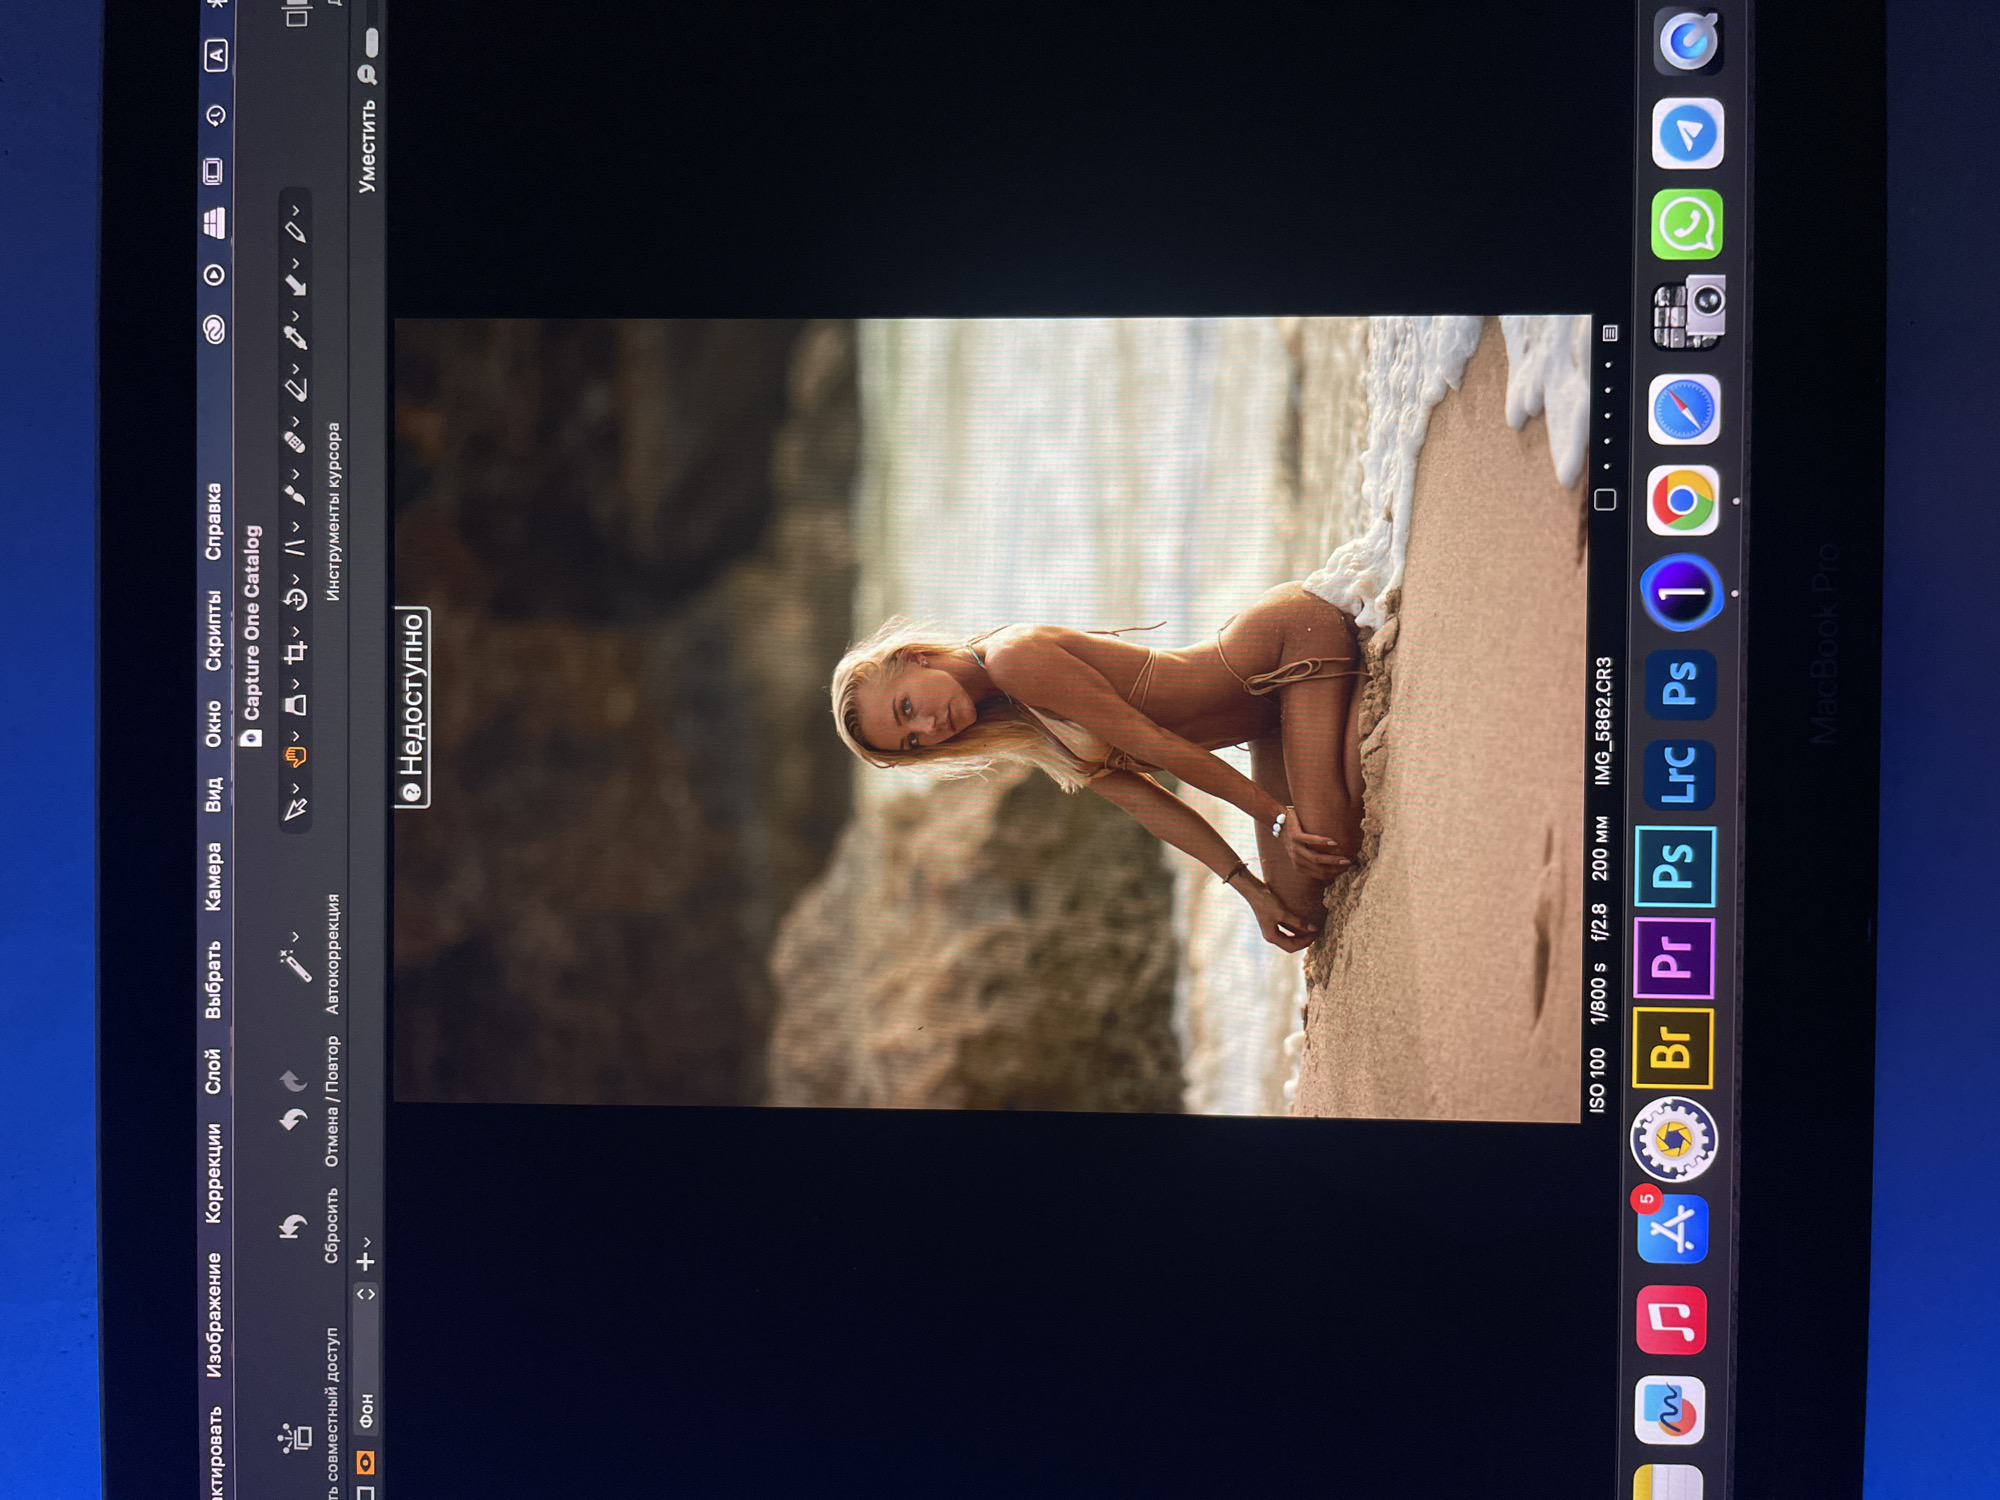Open the Скрипты menu

214,630
